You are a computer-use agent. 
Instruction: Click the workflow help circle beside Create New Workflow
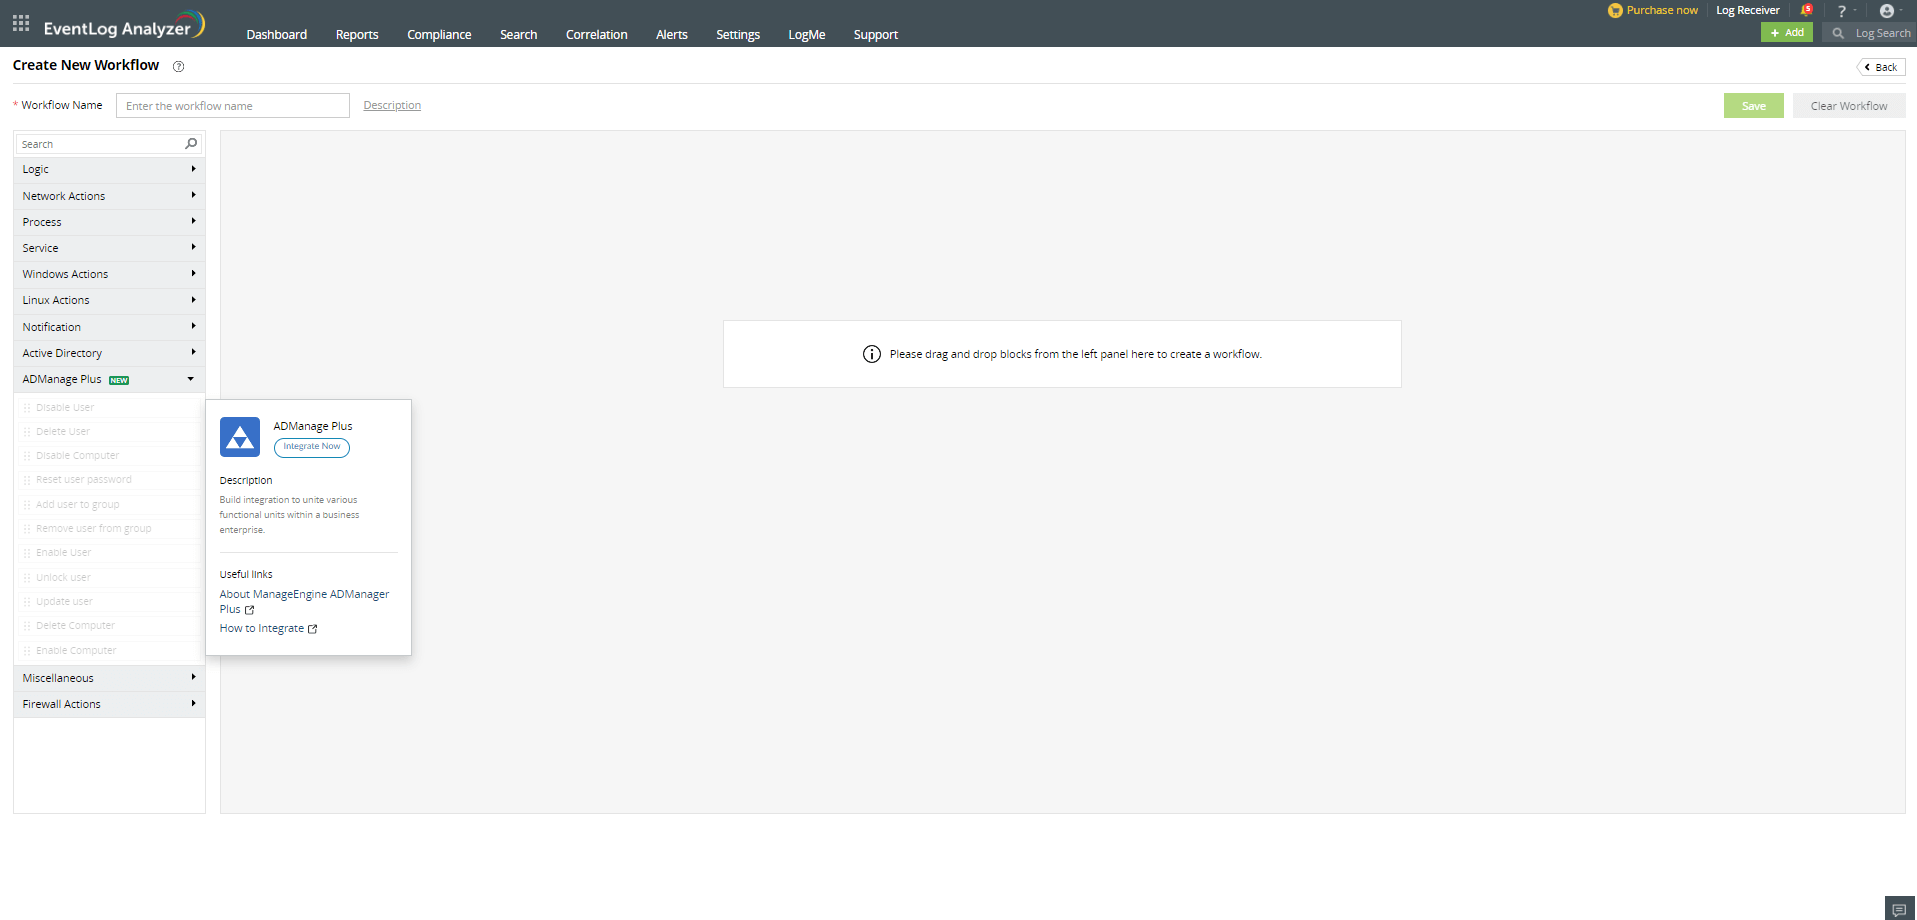coord(178,66)
